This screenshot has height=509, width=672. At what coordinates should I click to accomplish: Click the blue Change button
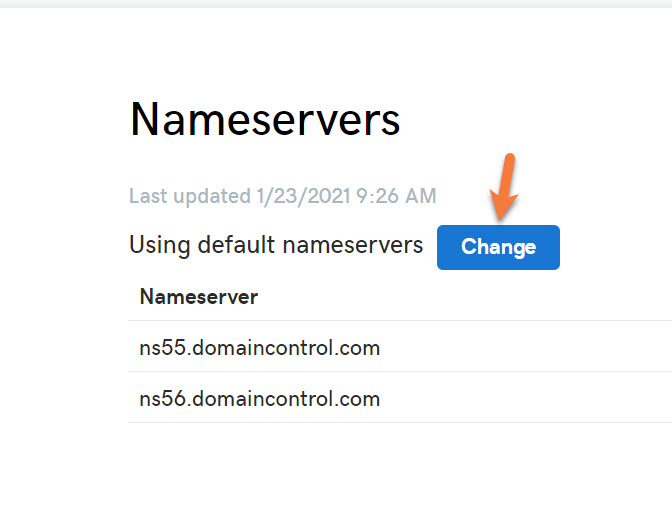(x=498, y=247)
